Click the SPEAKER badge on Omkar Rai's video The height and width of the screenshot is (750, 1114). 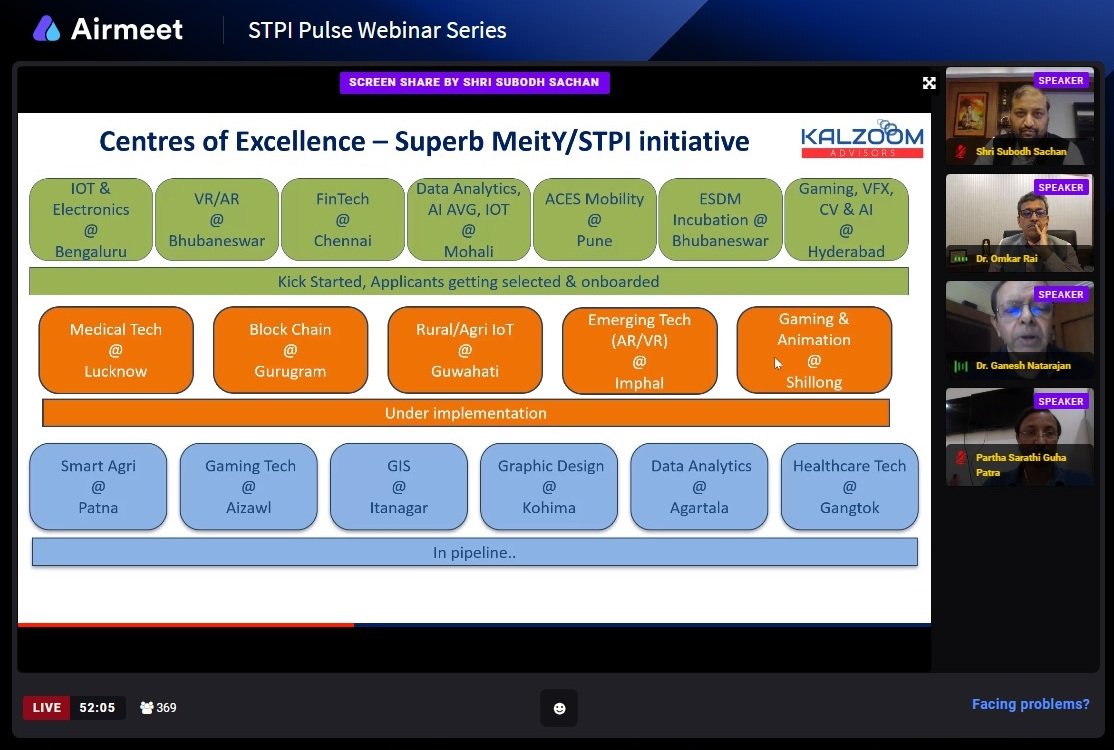click(1061, 188)
